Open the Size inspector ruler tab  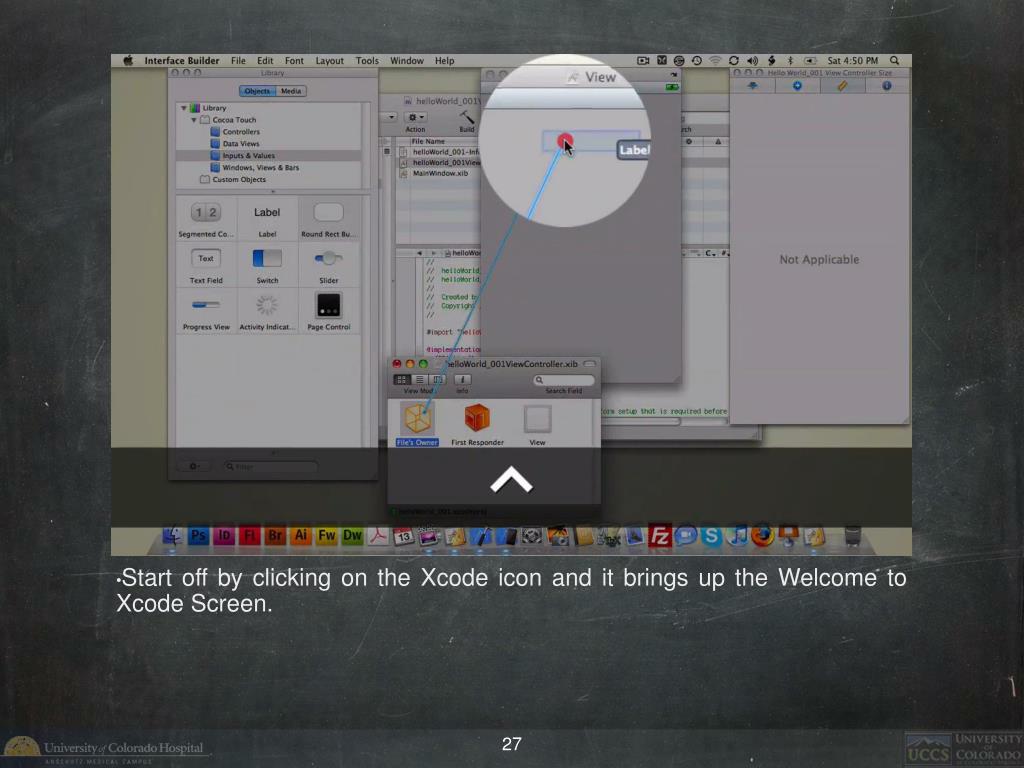[842, 86]
